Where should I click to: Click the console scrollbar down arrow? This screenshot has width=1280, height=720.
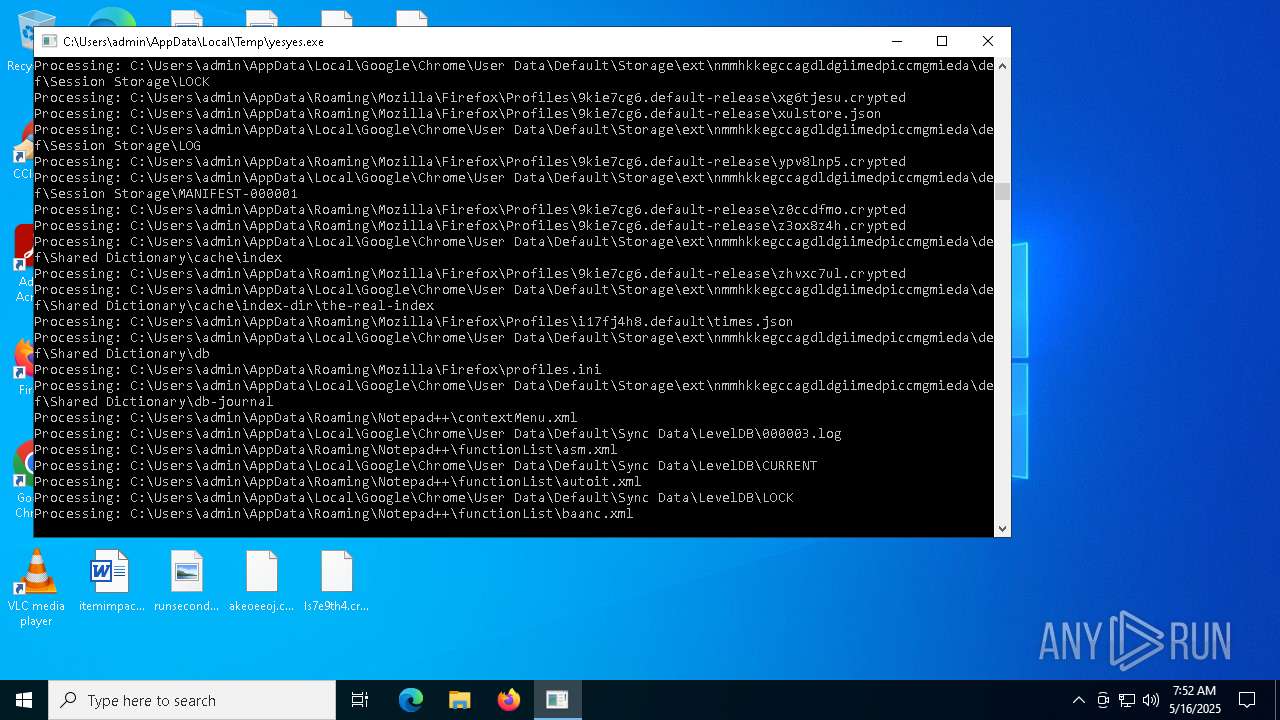tap(1002, 529)
